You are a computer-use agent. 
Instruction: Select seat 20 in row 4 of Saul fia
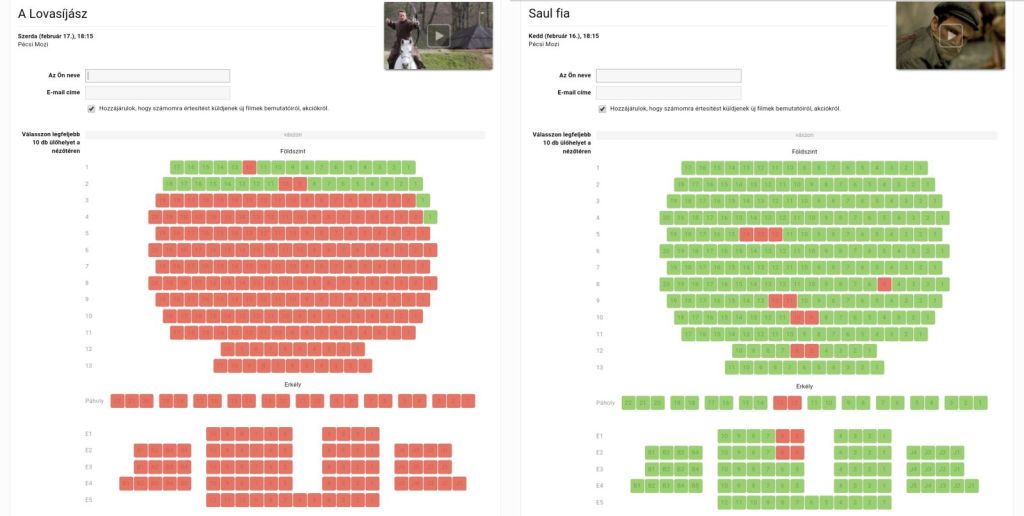coord(666,217)
